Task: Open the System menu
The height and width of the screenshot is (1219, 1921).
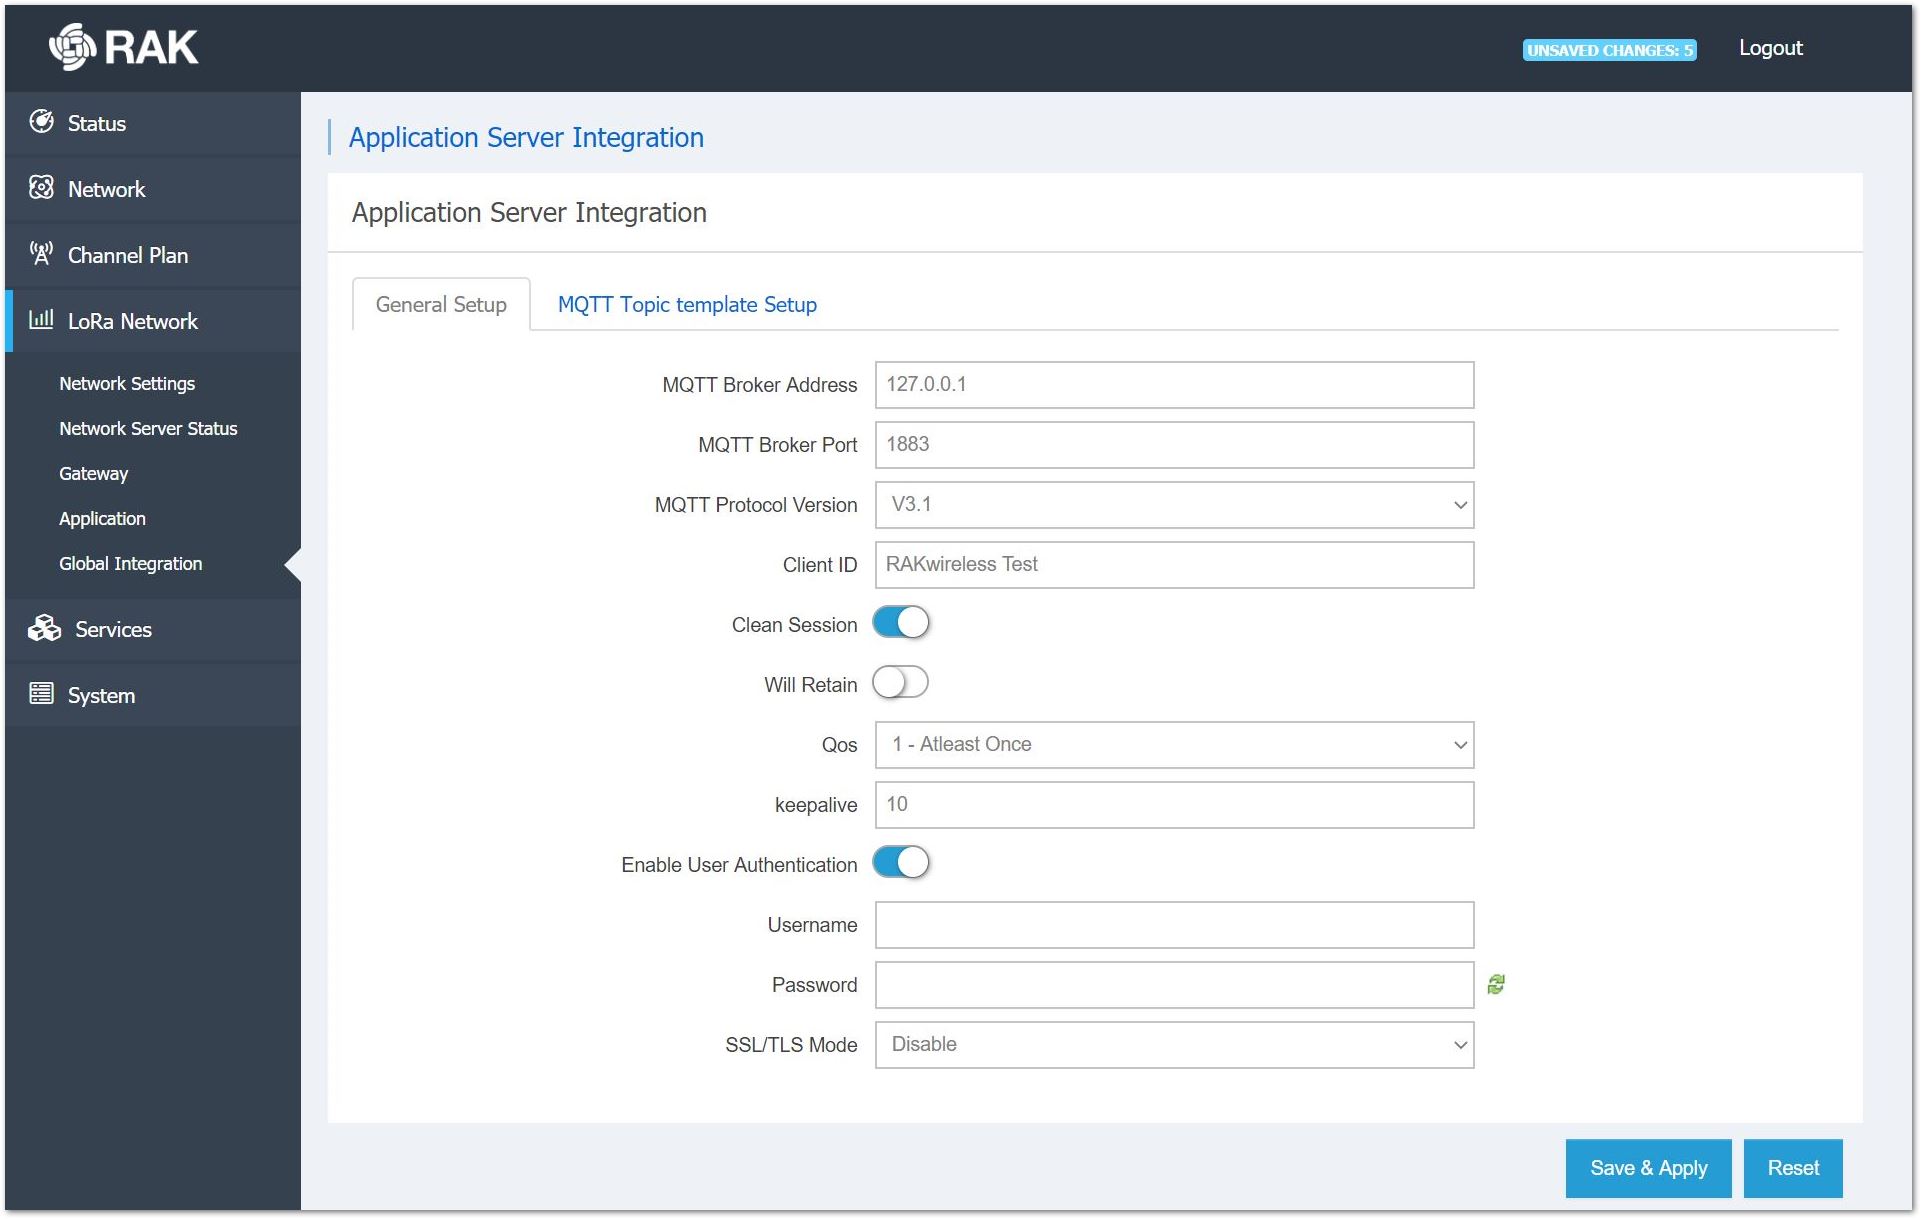Action: (x=153, y=695)
